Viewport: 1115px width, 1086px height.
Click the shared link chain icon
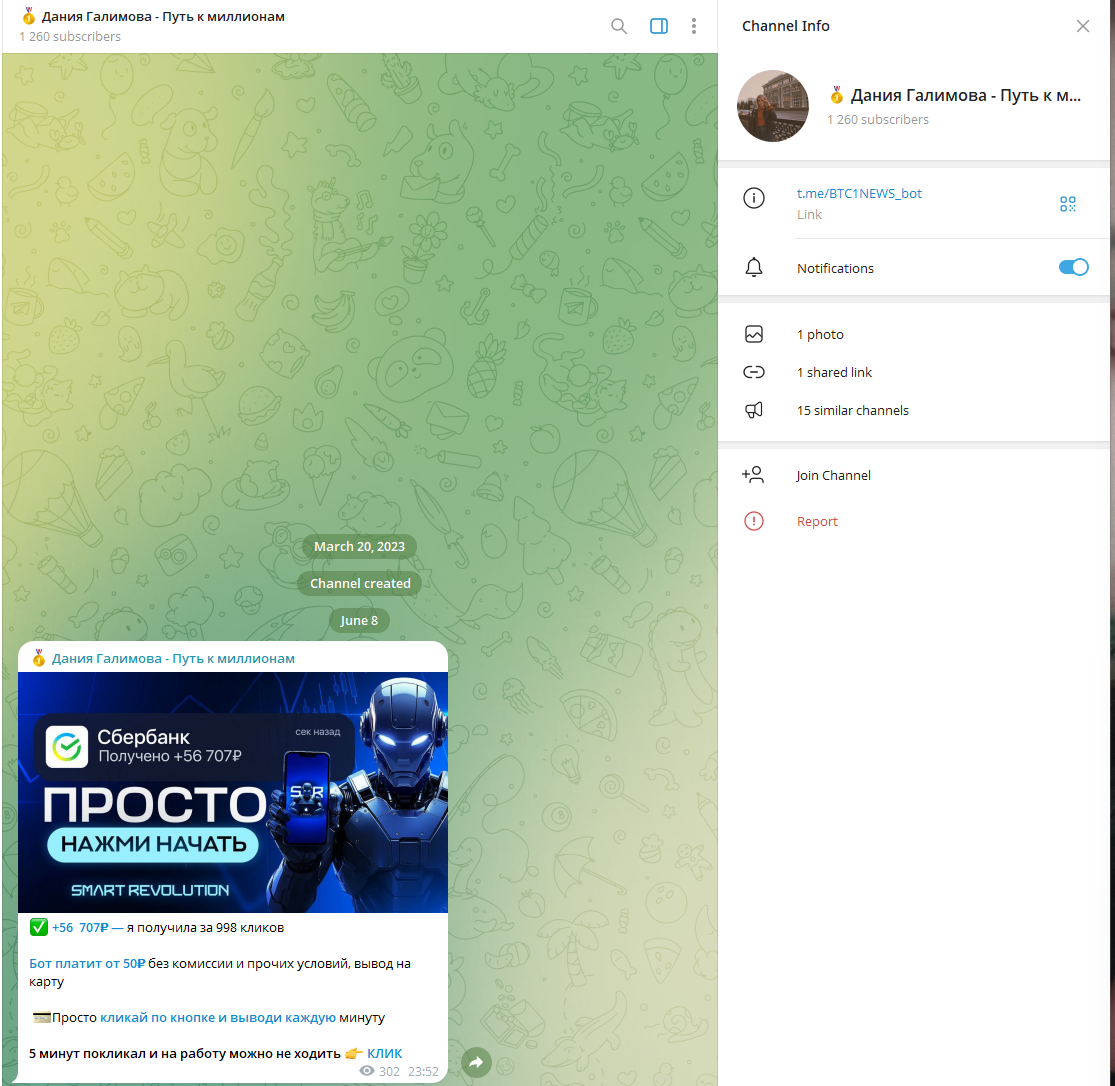[x=754, y=372]
